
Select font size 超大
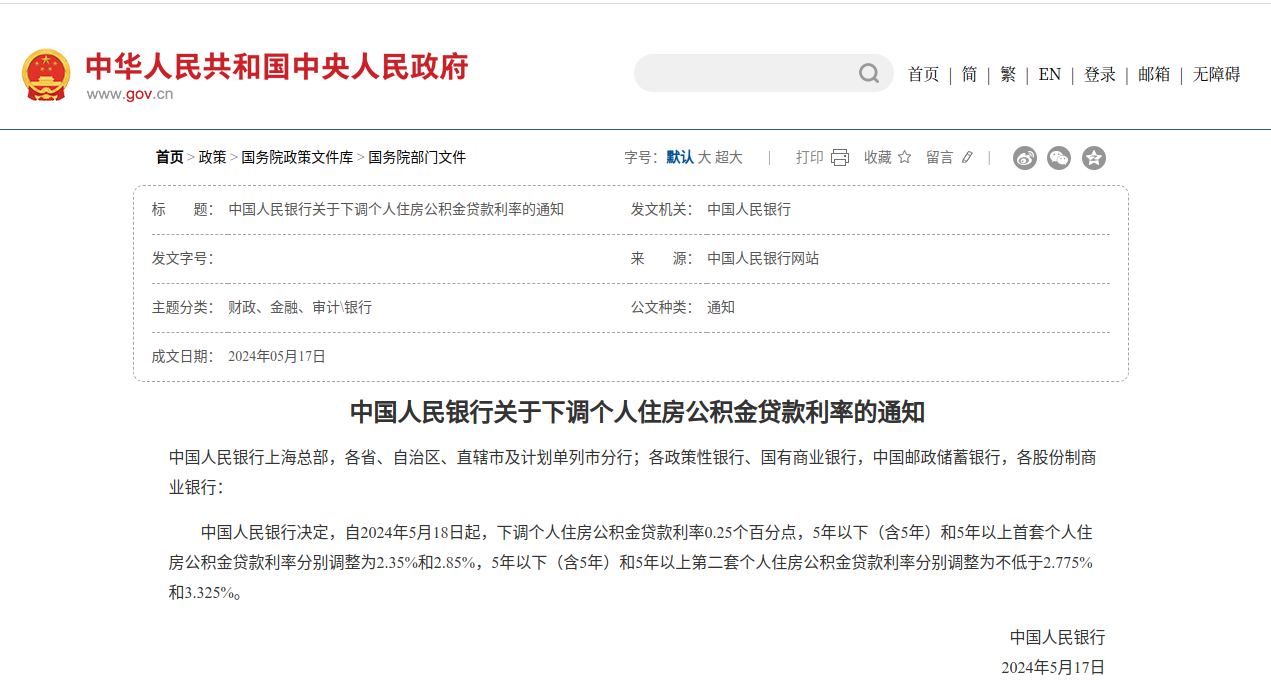pos(729,157)
